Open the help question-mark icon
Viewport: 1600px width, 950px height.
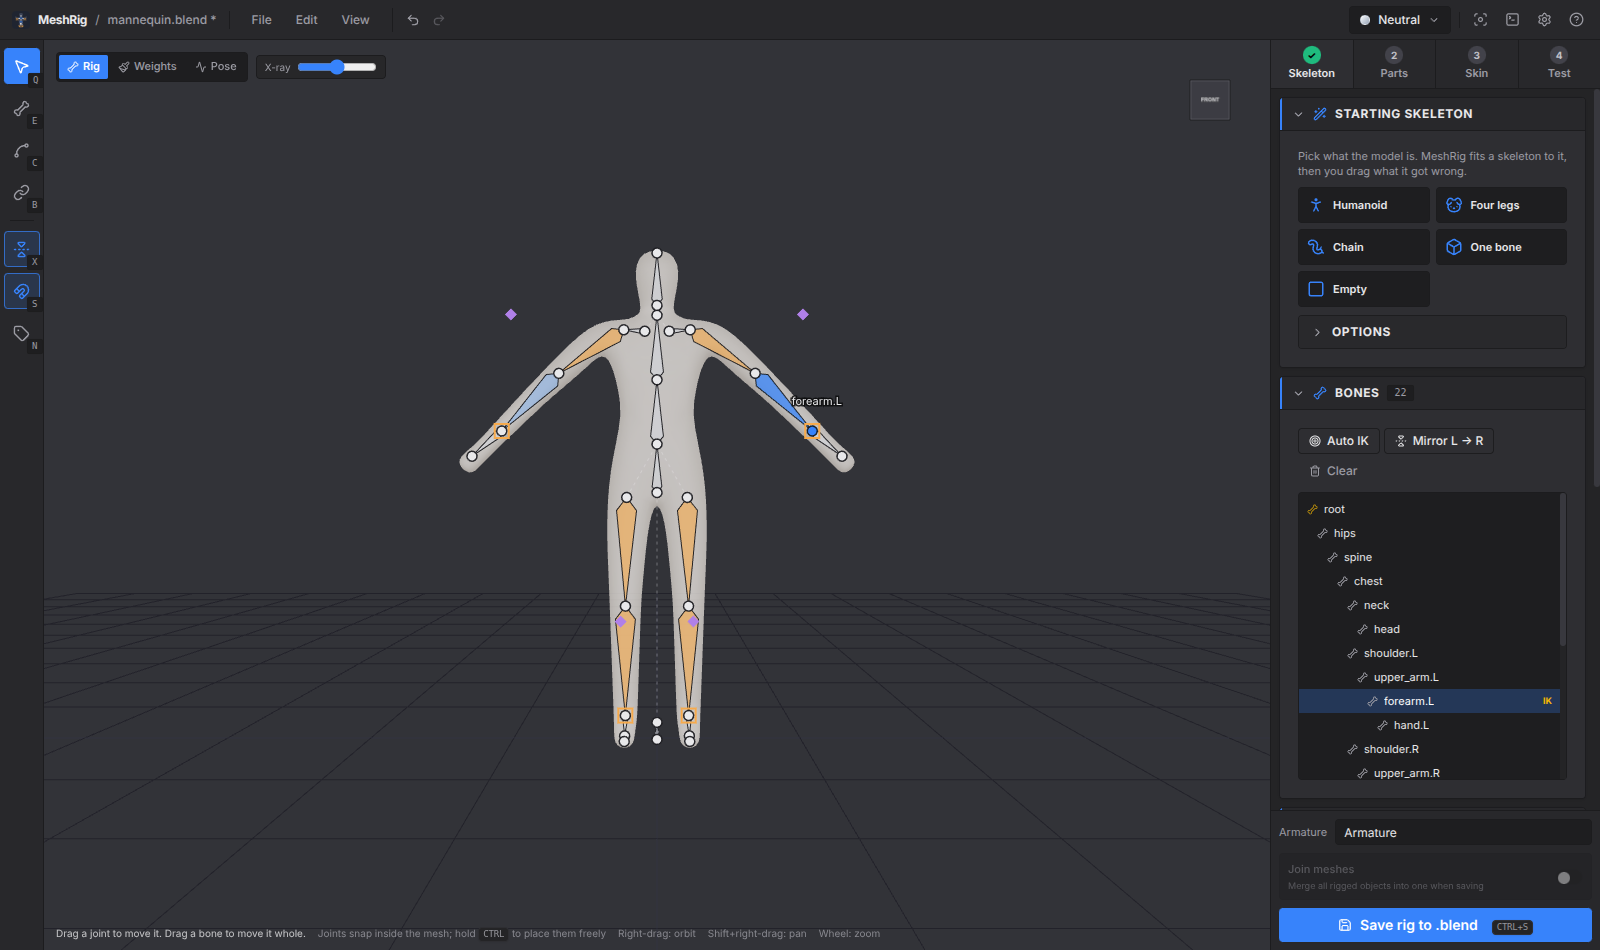click(x=1577, y=20)
